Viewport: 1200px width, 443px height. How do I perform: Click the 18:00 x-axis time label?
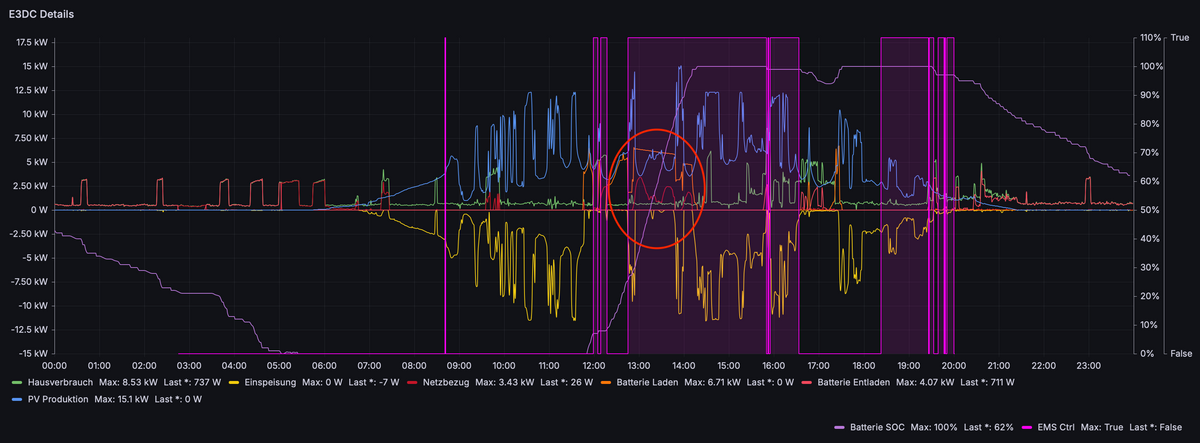[863, 365]
